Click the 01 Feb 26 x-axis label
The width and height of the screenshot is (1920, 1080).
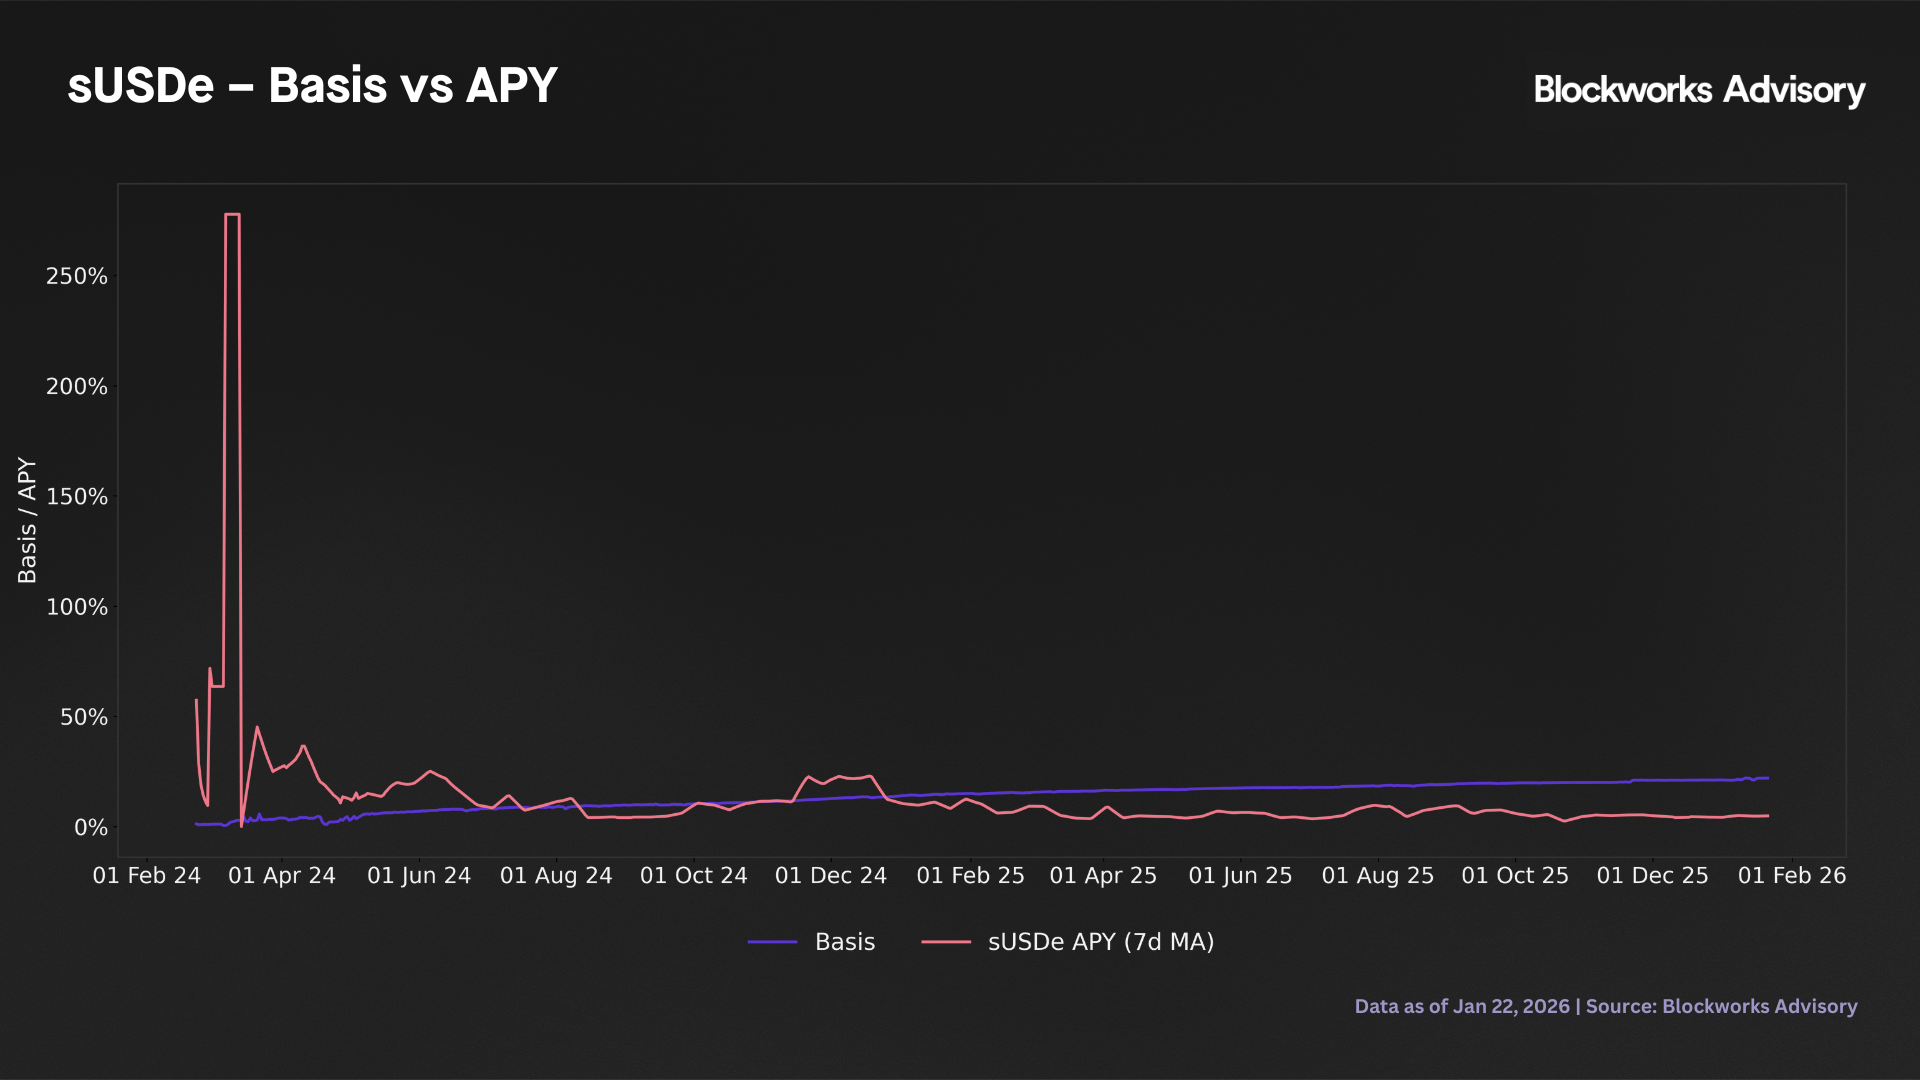(x=1791, y=875)
